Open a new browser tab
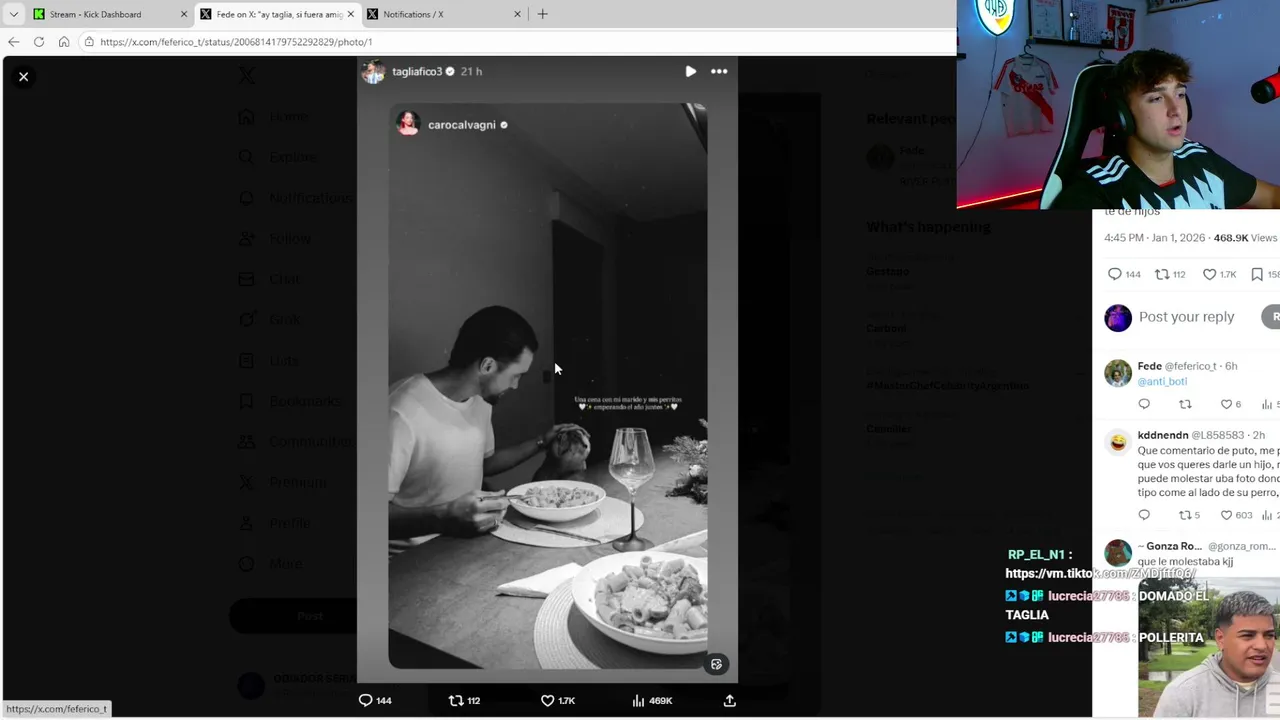The height and width of the screenshot is (720, 1280). point(542,14)
